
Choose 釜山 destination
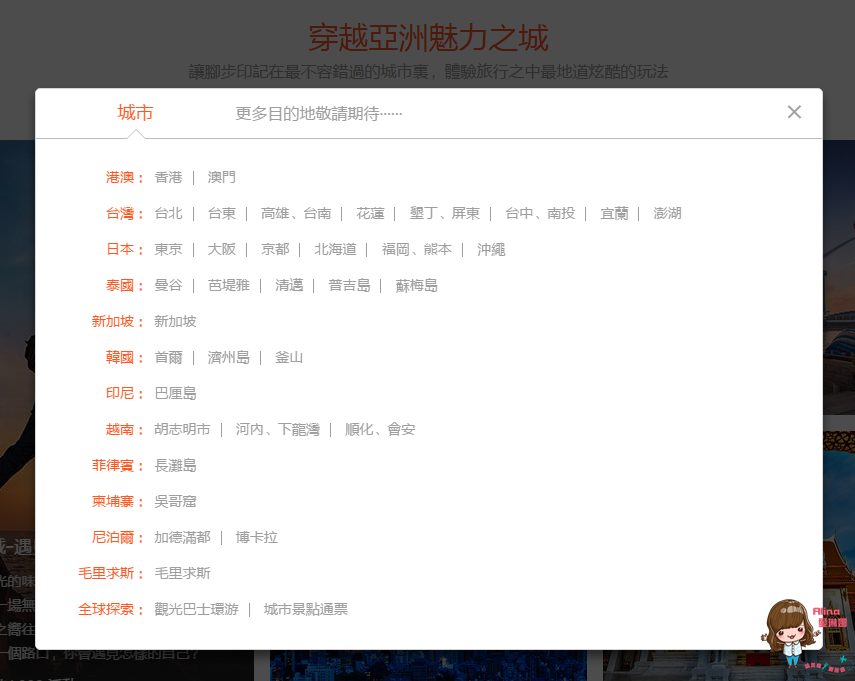[289, 357]
